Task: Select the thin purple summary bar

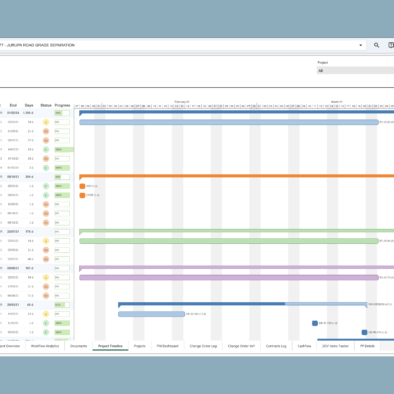Action: tap(237, 267)
